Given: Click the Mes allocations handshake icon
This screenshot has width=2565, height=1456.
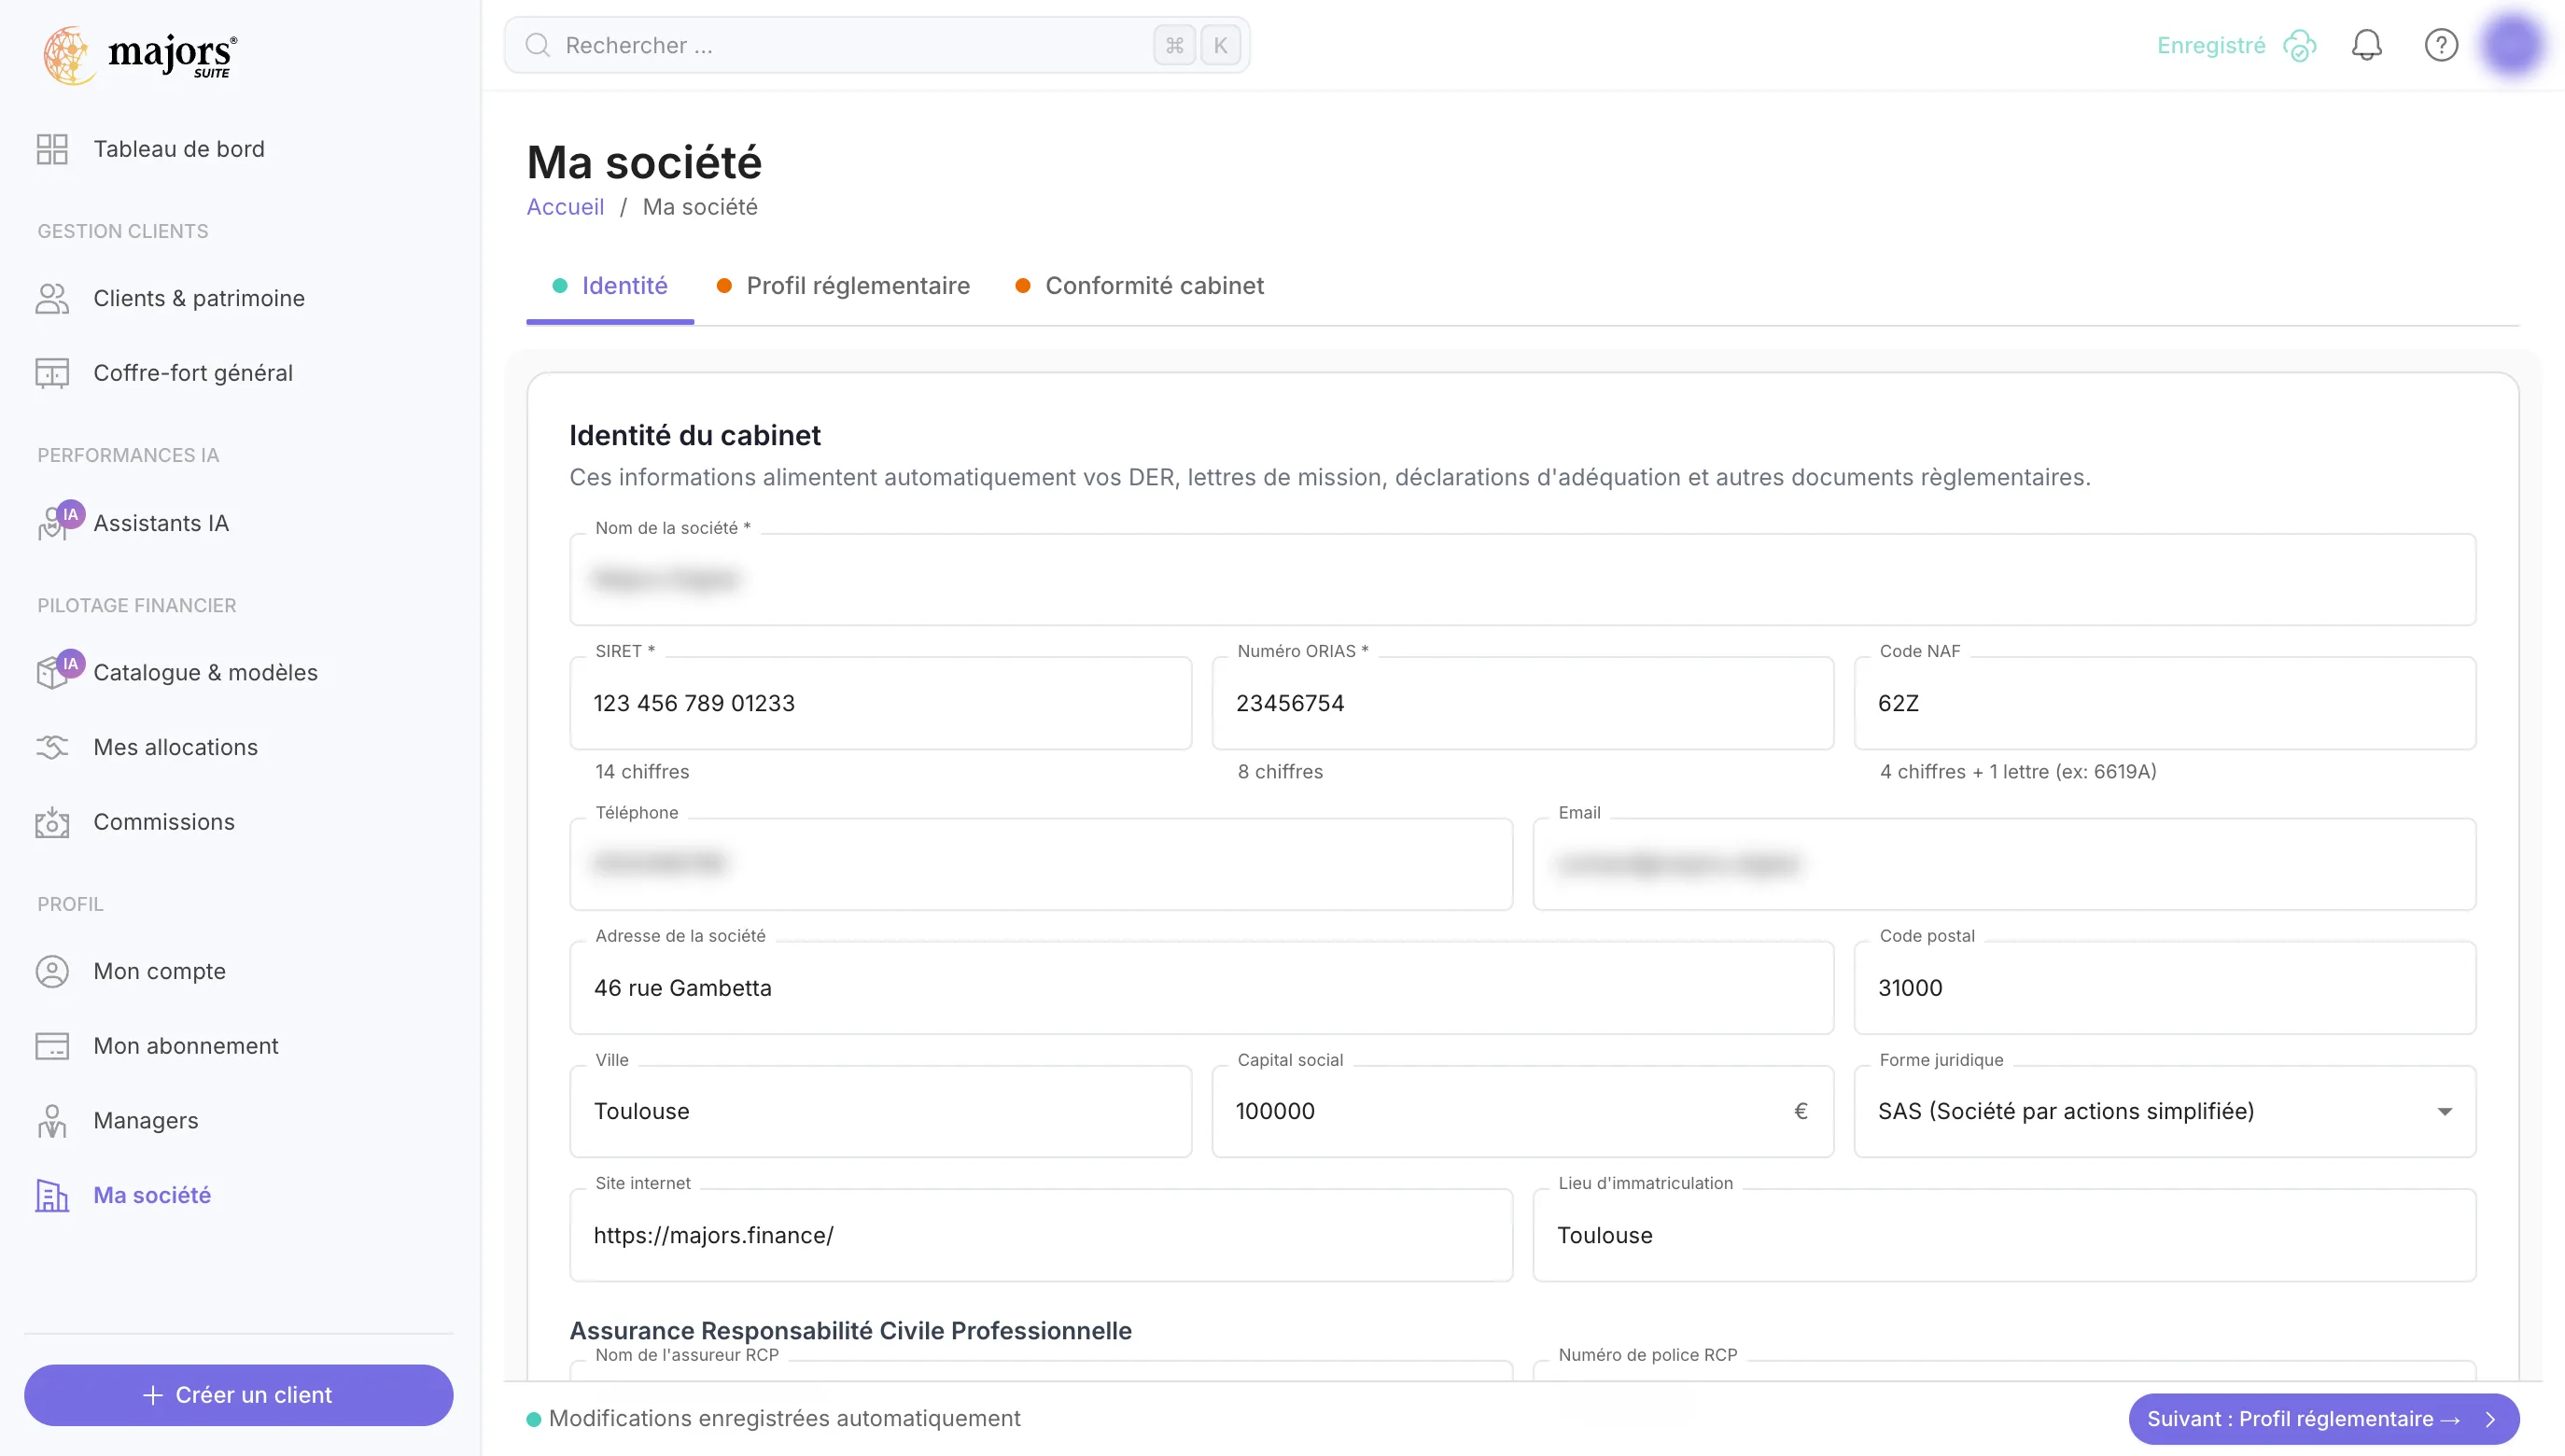Looking at the screenshot, I should coord(52,747).
